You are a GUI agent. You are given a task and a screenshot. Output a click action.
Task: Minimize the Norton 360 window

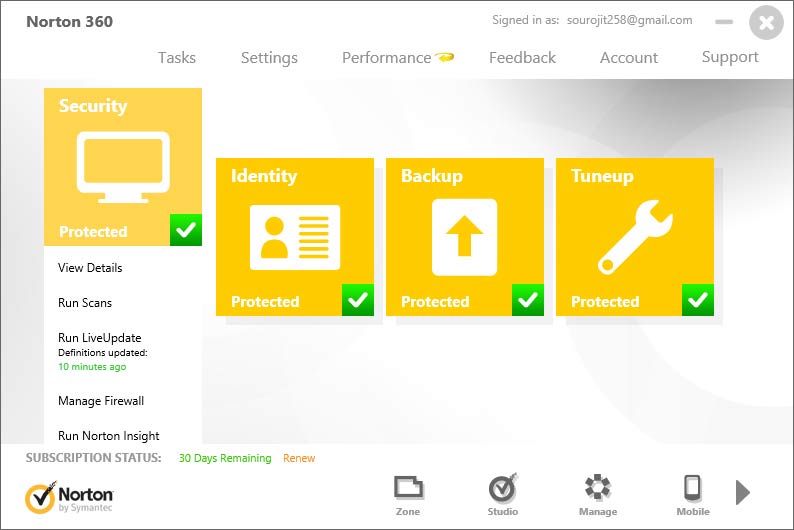[x=724, y=22]
